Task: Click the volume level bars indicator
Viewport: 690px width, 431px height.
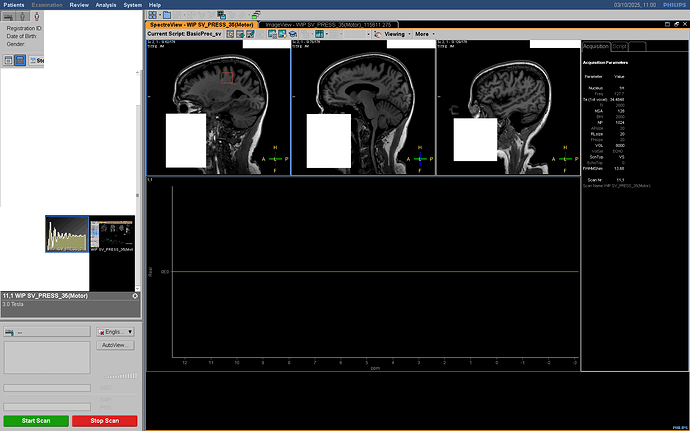Action: tap(120, 376)
